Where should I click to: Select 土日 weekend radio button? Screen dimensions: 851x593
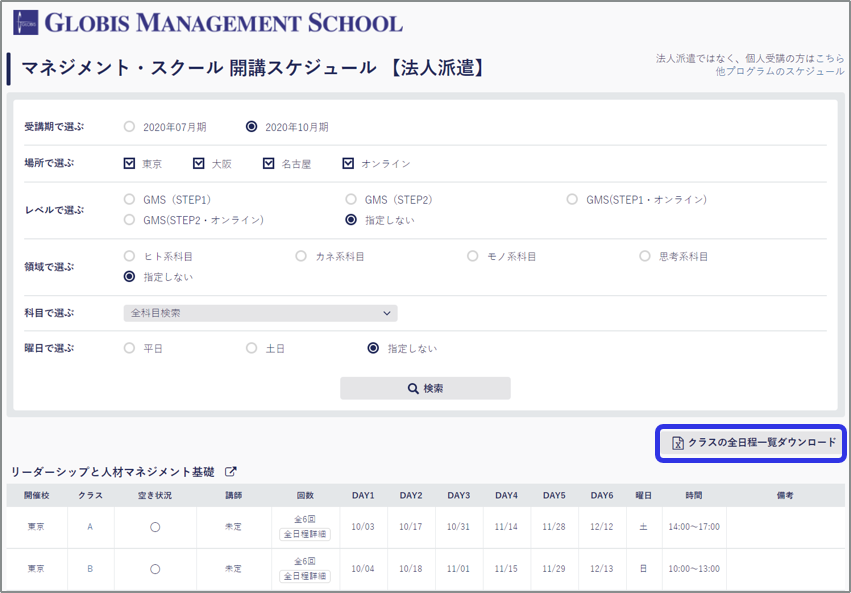[251, 348]
